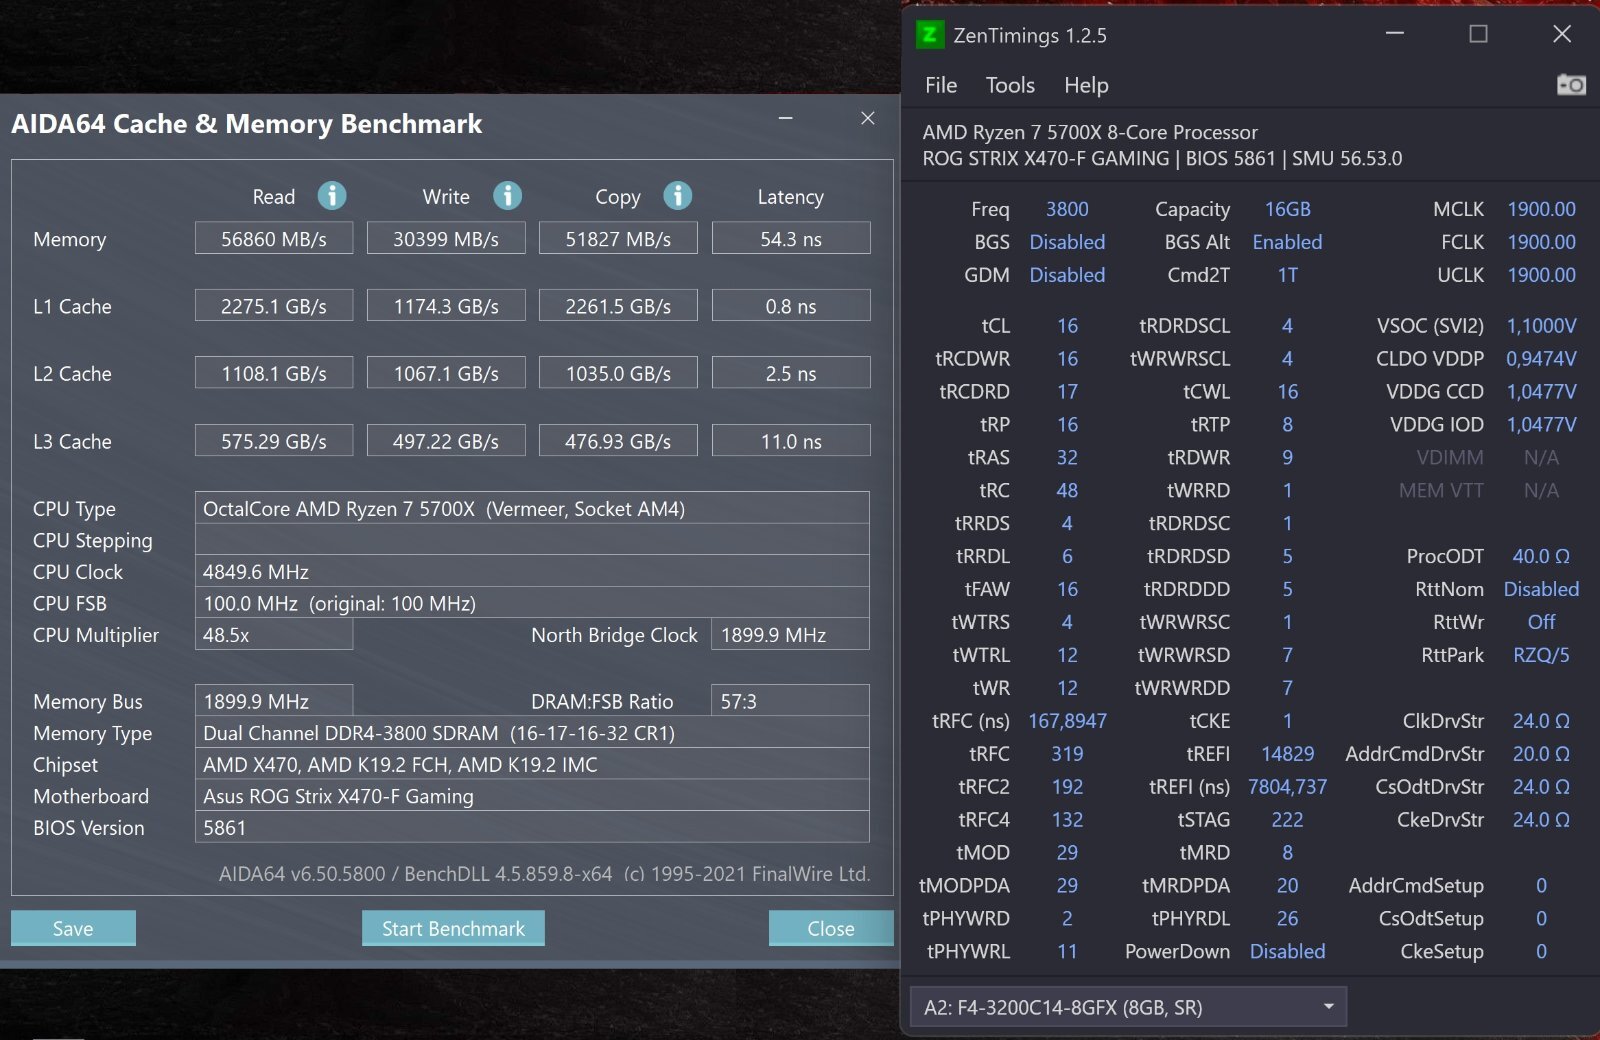Maximize the ZenTimings window

tap(1478, 33)
